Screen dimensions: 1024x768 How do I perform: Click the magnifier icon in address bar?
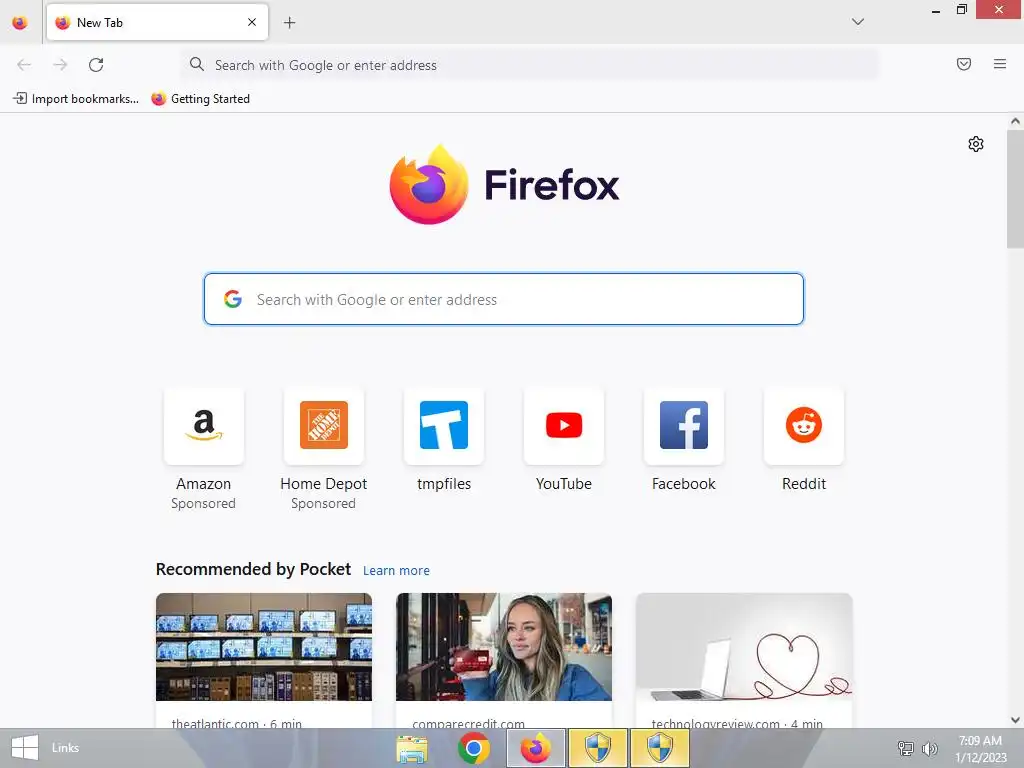pyautogui.click(x=197, y=64)
